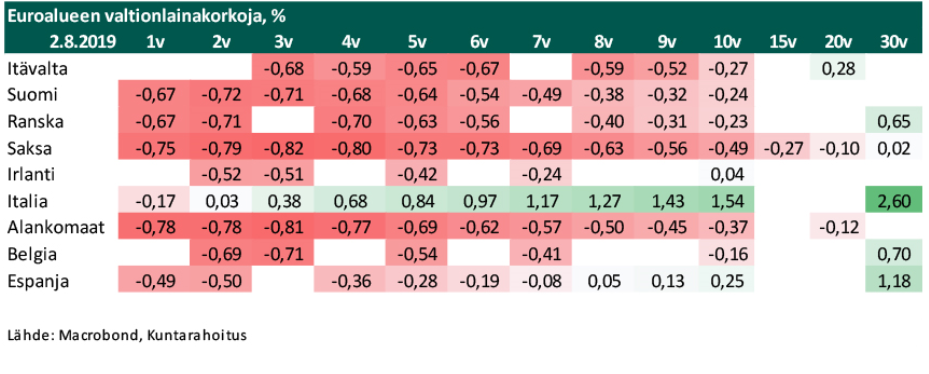Screen dimensions: 929x374
Task: Select the Irlanti 10v value 0,04
Action: point(727,175)
